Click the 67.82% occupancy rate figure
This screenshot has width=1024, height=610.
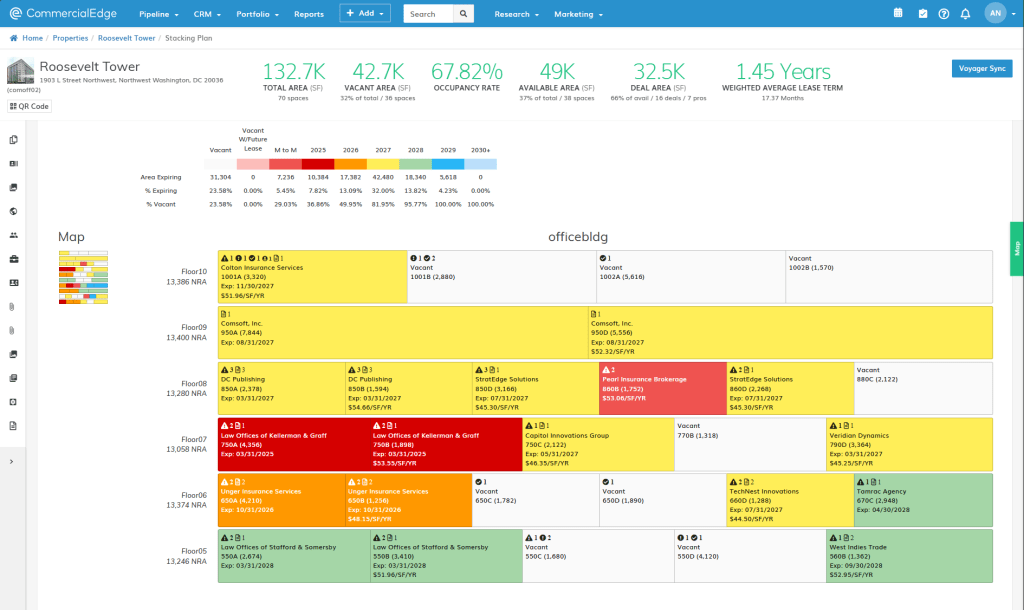466,71
